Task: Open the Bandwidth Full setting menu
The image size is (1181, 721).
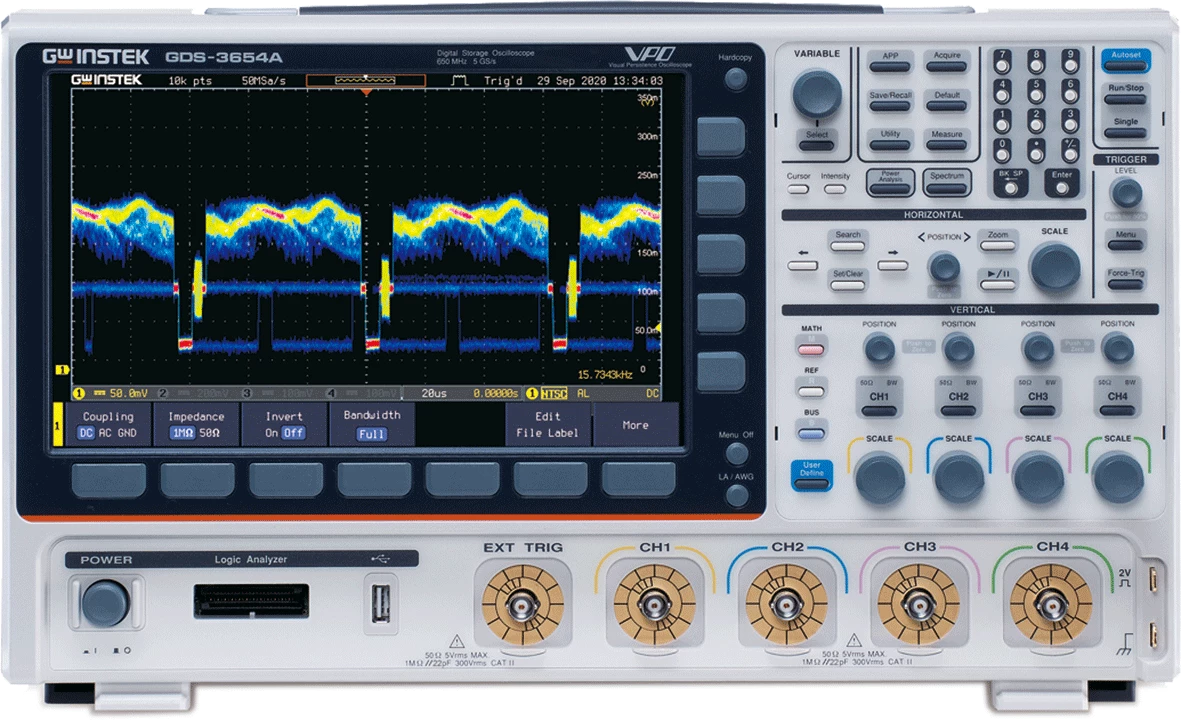Action: click(372, 425)
